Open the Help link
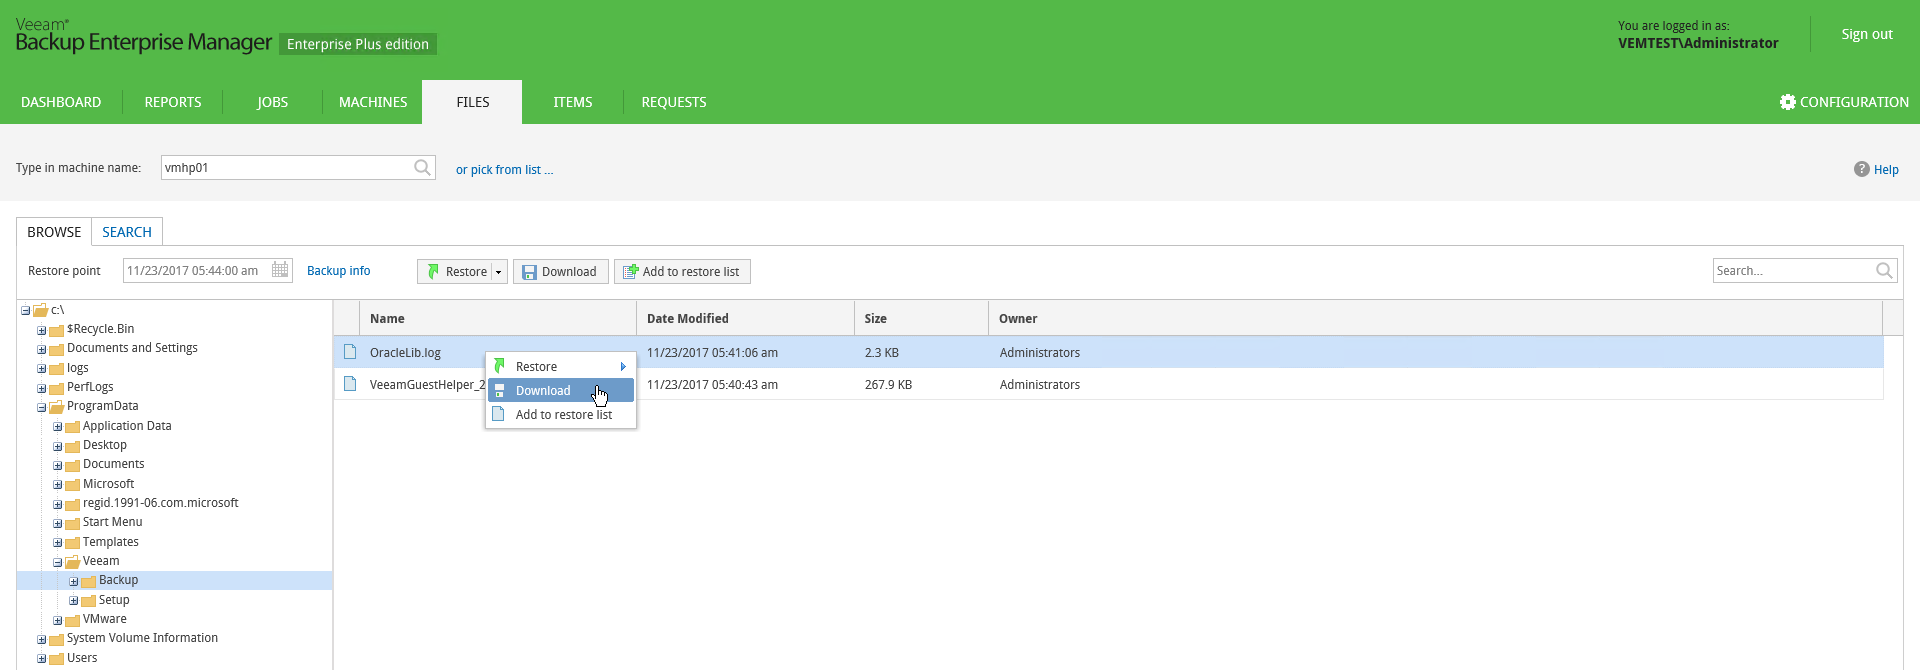Screen dimensions: 1920x670 pyautogui.click(x=1886, y=170)
